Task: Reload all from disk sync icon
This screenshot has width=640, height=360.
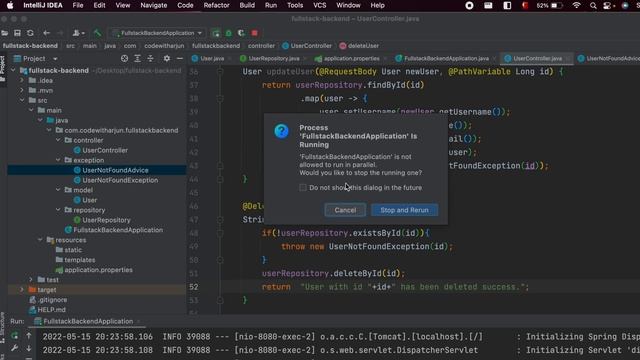Action: point(30,33)
